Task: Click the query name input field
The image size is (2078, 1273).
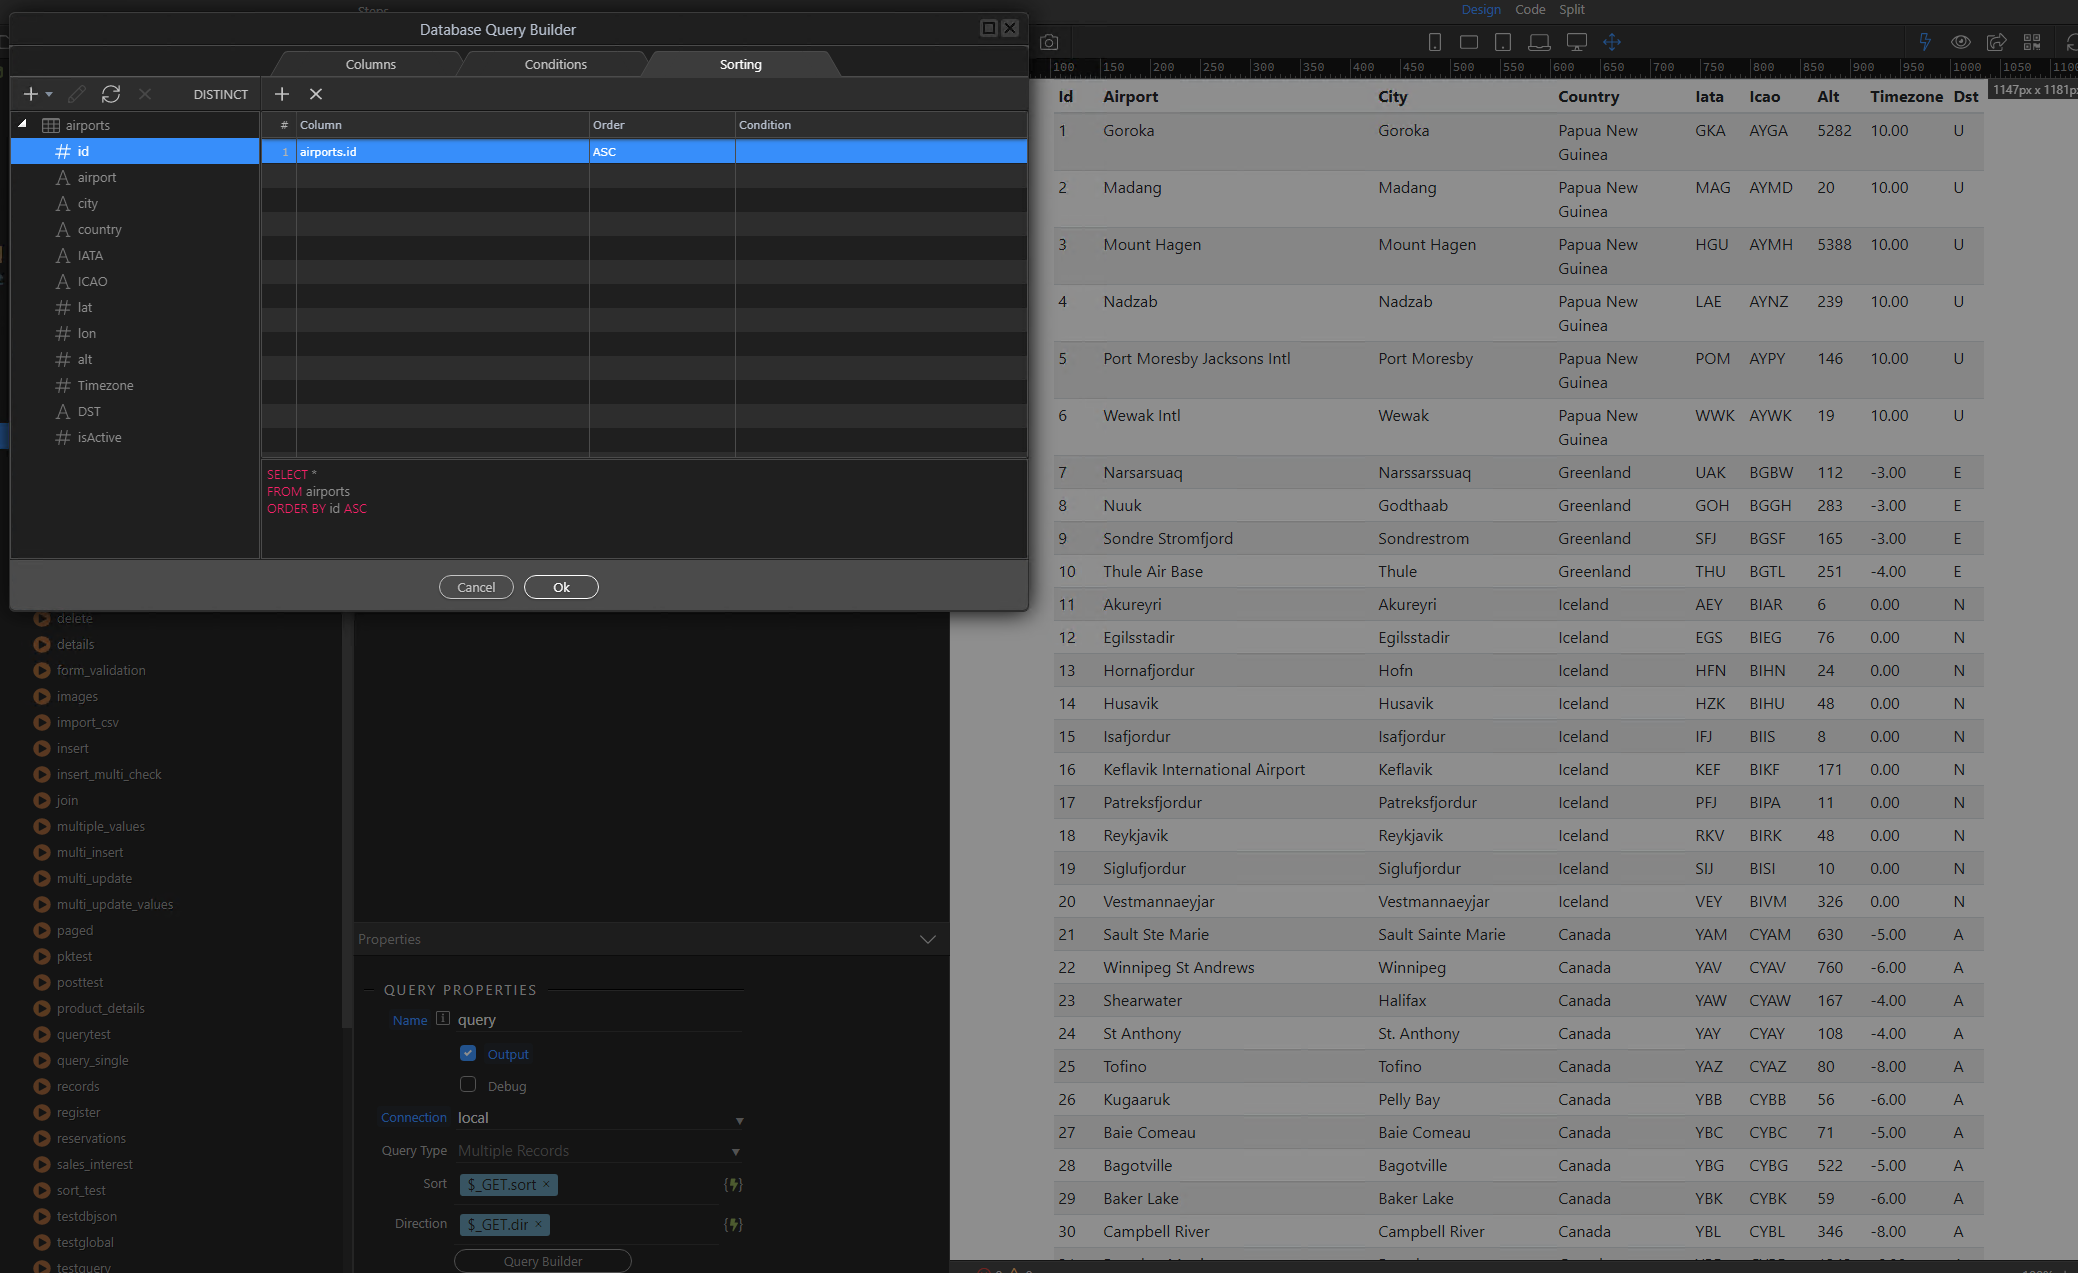Action: pyautogui.click(x=598, y=1020)
